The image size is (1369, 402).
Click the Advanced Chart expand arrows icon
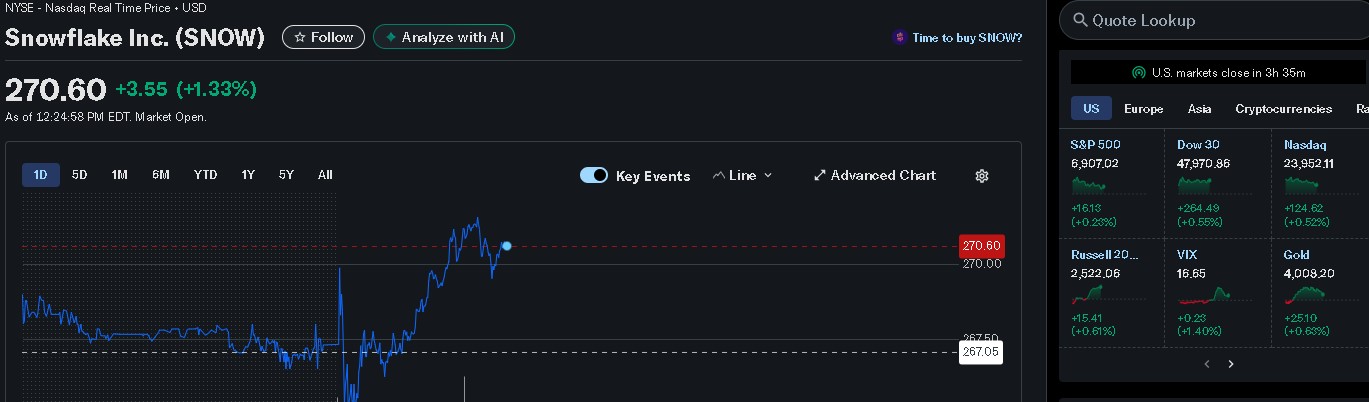coord(820,176)
